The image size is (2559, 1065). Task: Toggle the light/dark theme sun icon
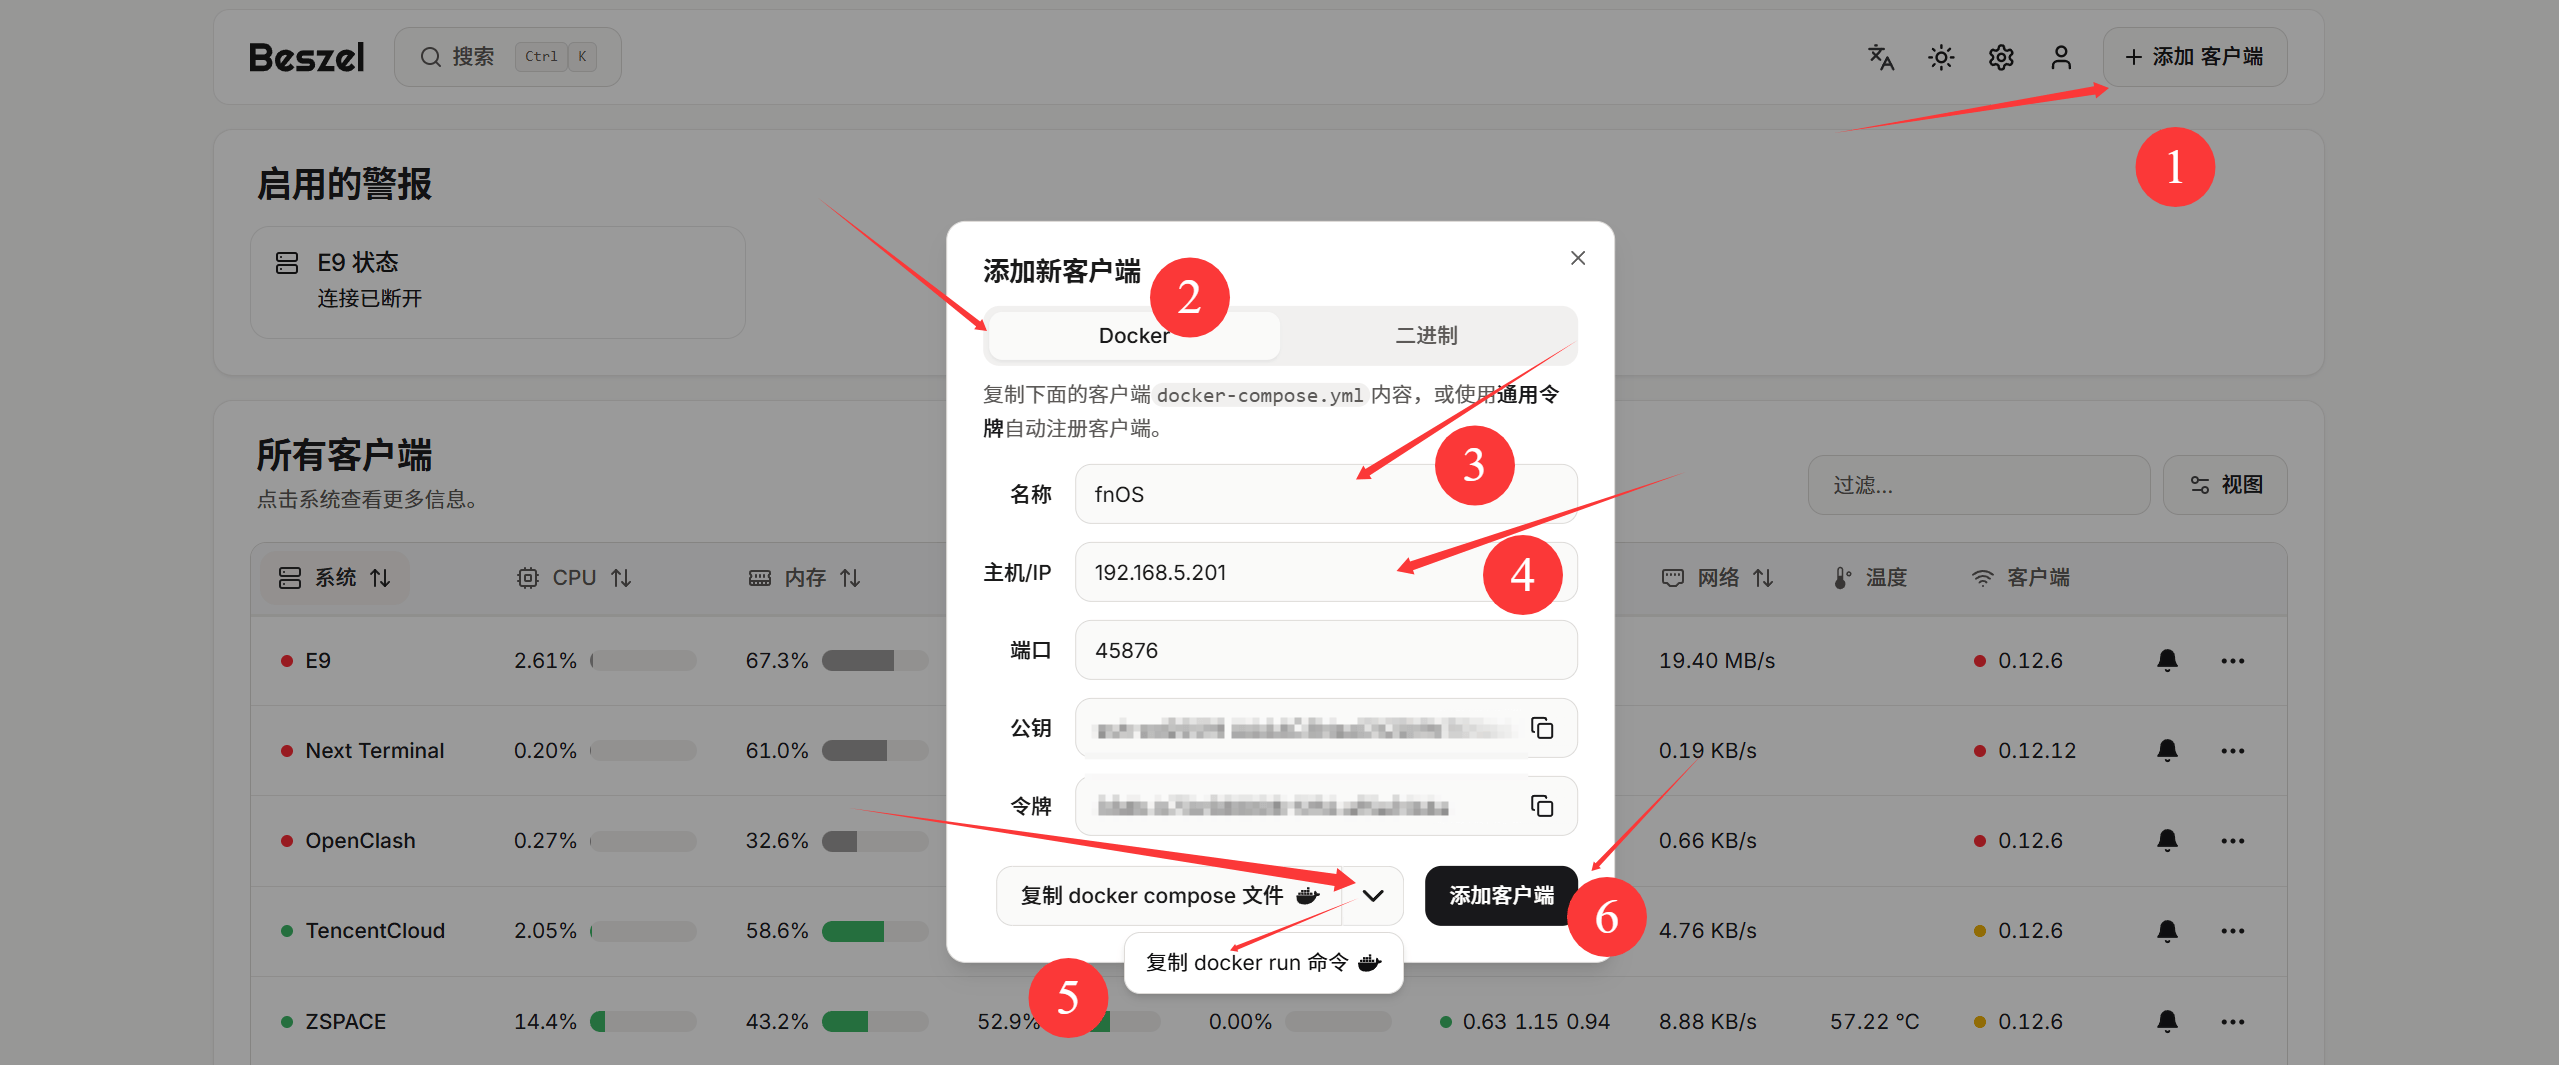1941,58
